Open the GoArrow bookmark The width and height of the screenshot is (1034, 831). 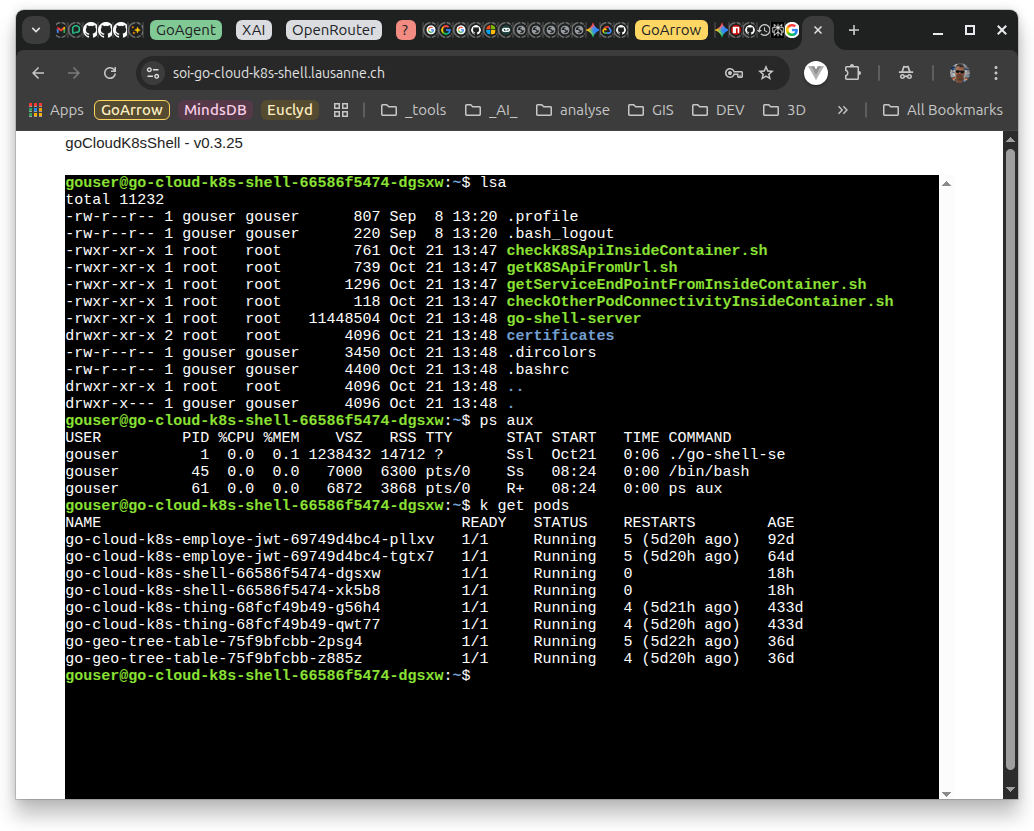point(132,110)
